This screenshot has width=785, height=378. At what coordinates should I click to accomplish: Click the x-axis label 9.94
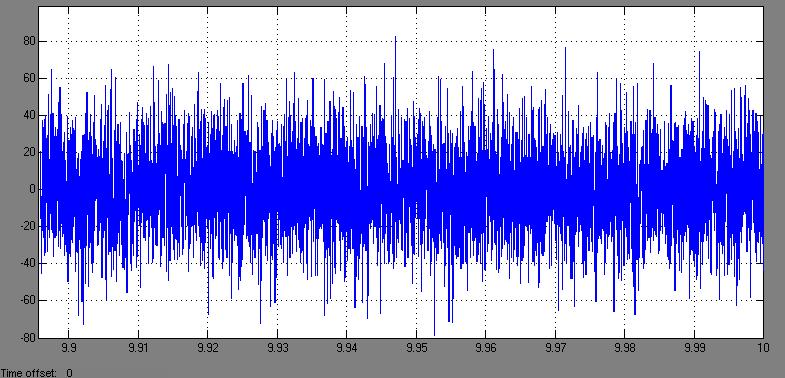click(x=346, y=347)
